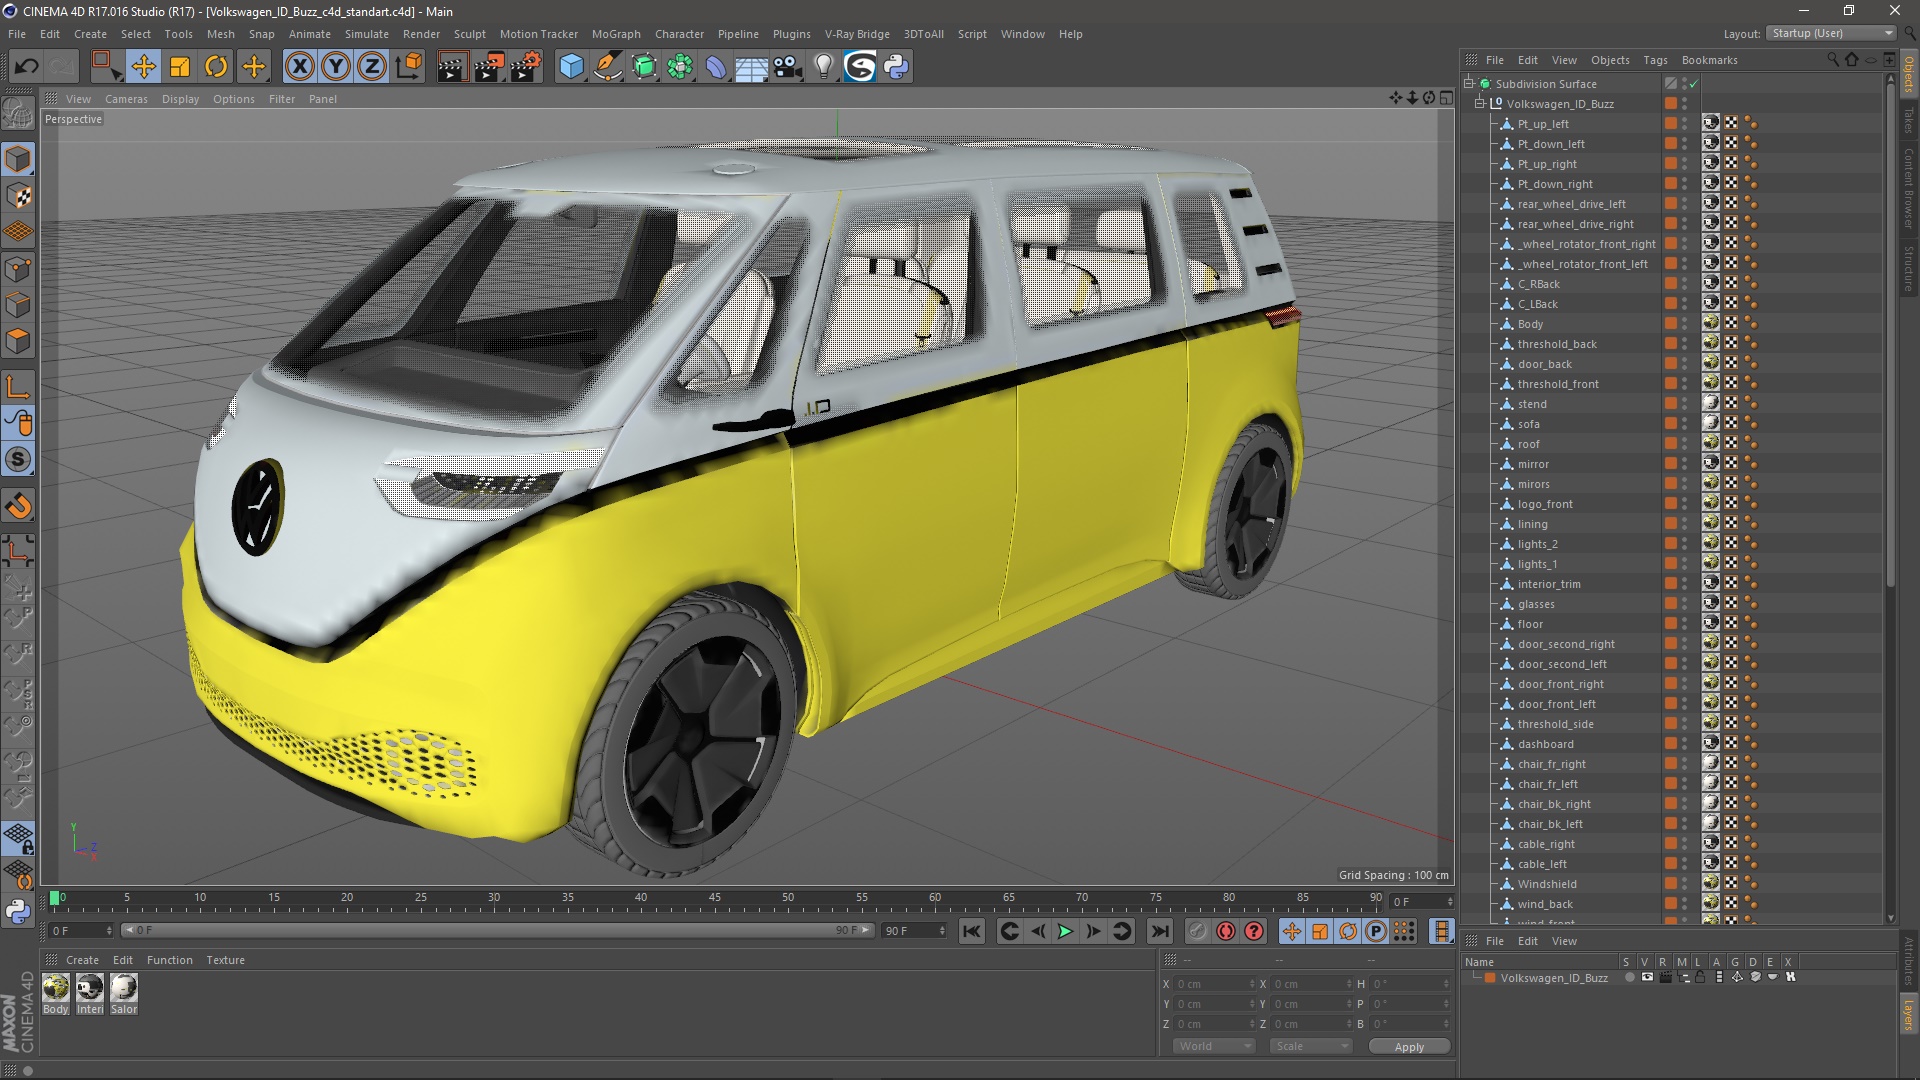Toggle the Subdivision Surface enable checkmark
1920x1080 pixels.
(x=1693, y=84)
